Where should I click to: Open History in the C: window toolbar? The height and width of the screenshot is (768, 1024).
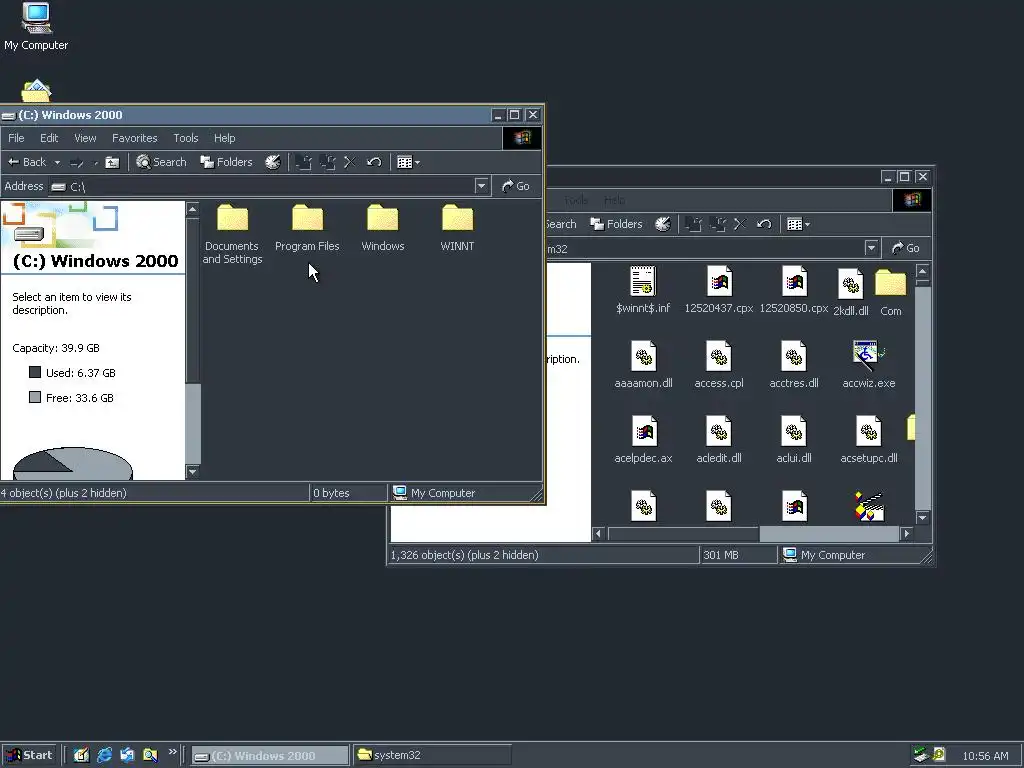(x=273, y=162)
